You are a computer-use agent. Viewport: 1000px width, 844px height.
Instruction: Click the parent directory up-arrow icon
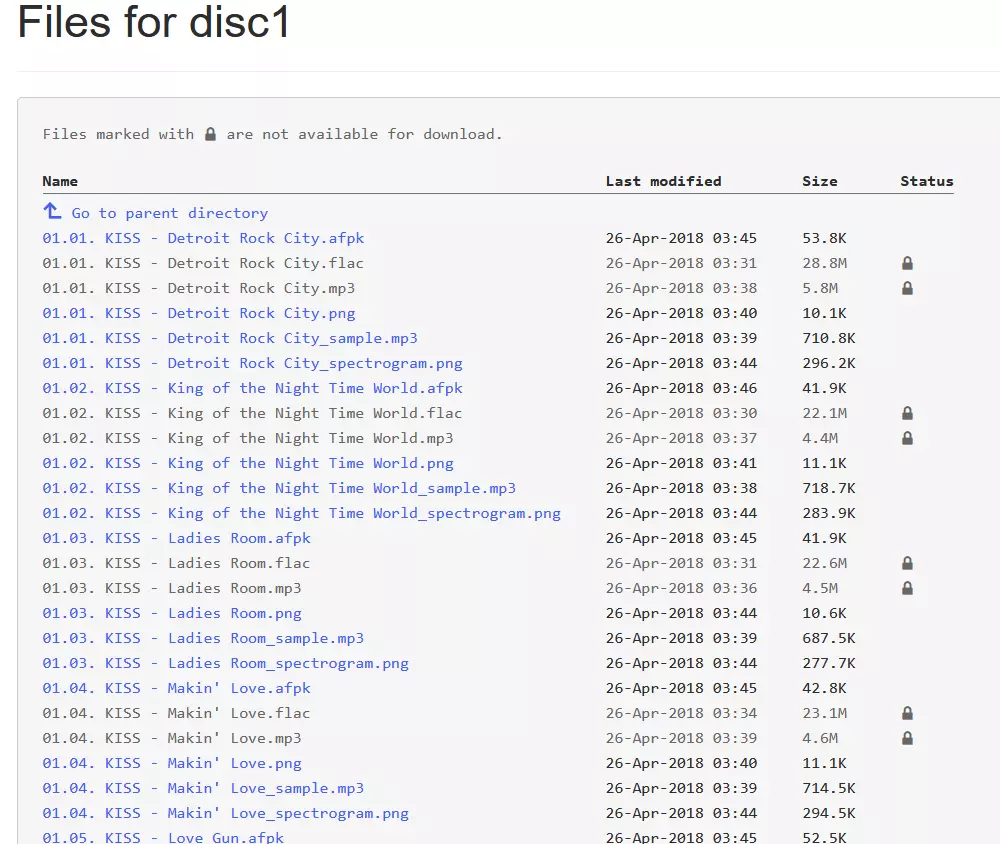[52, 211]
